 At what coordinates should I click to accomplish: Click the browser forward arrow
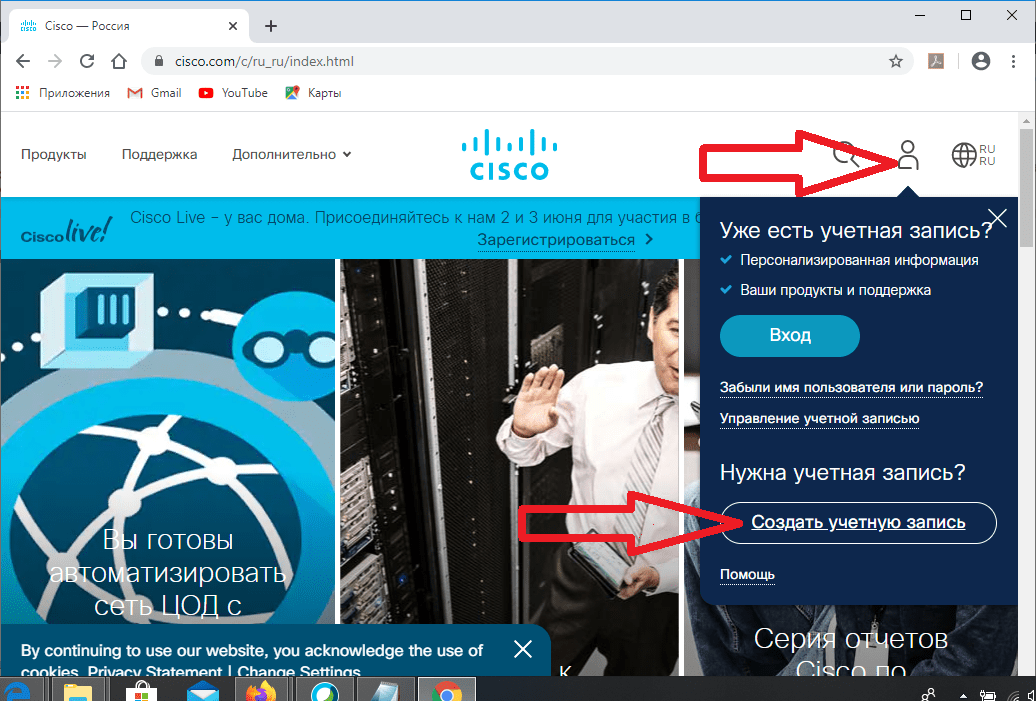click(55, 61)
